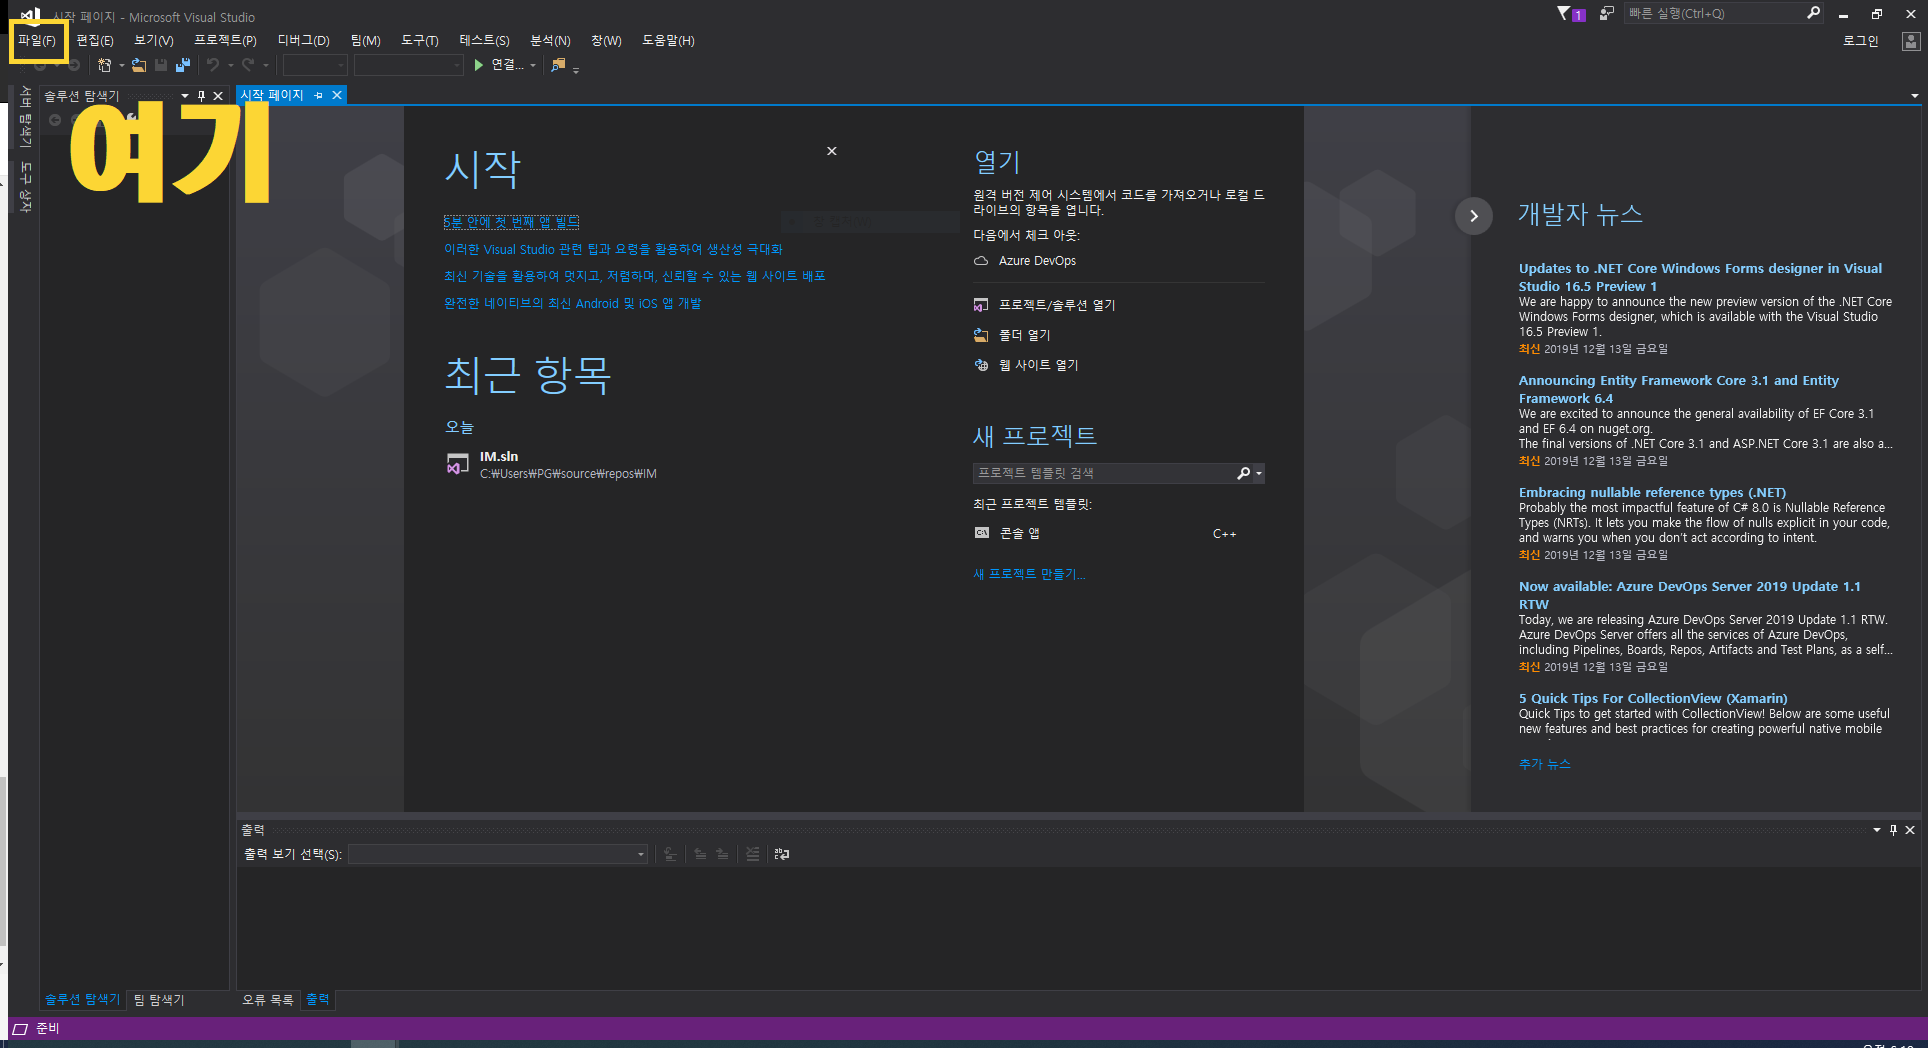Click the 콘솔 앱 template icon
Screen dimensions: 1928x1048
982,533
